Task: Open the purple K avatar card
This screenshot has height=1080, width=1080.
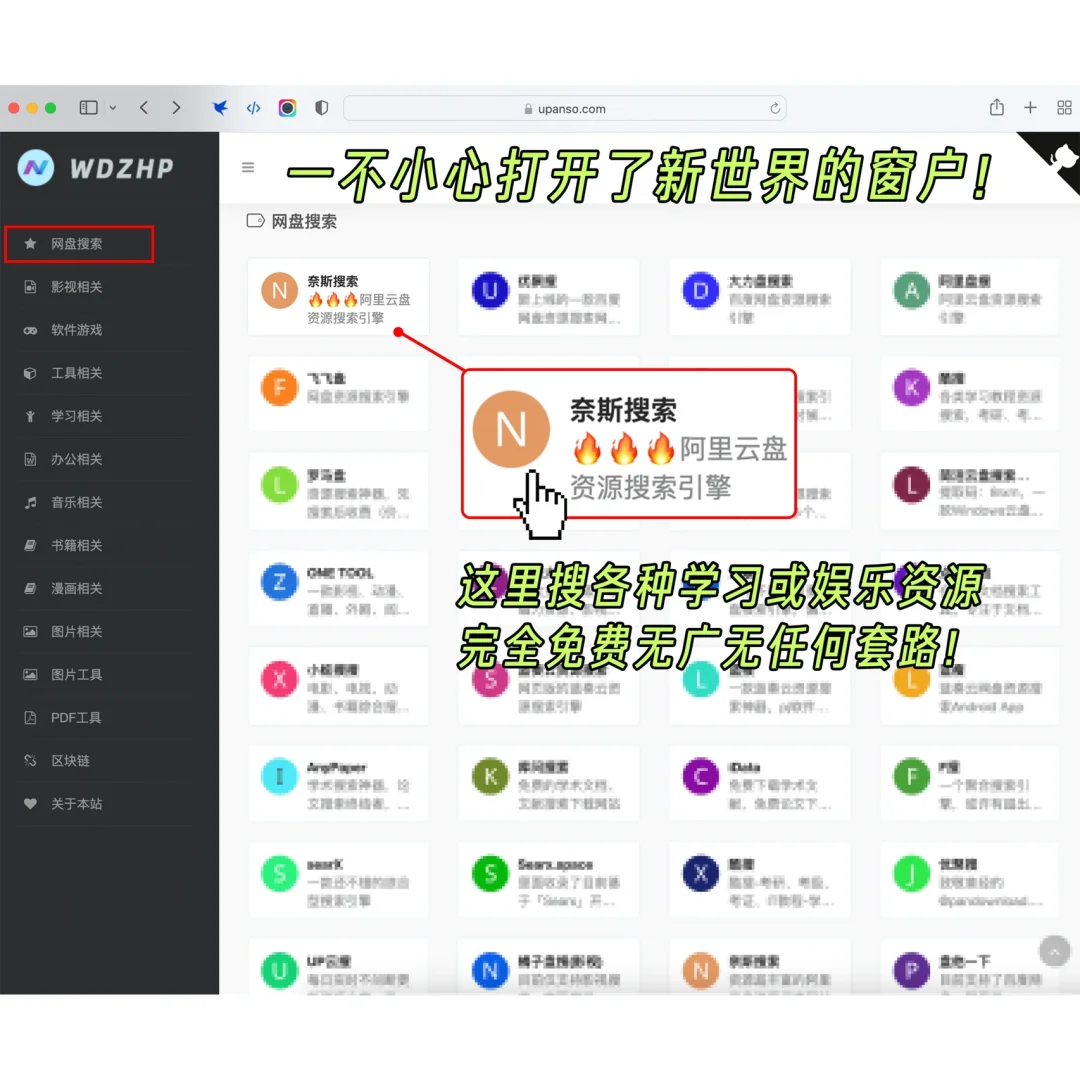Action: pos(970,394)
